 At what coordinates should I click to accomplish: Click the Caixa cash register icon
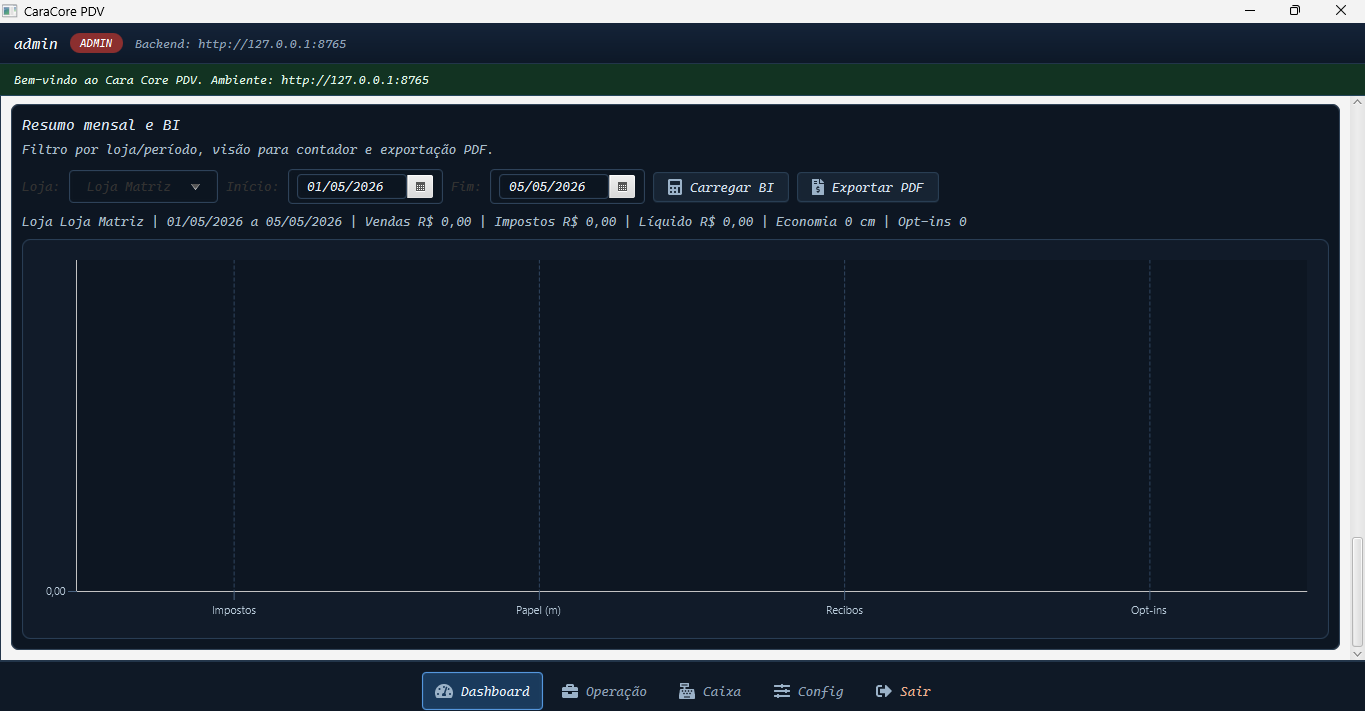point(687,691)
